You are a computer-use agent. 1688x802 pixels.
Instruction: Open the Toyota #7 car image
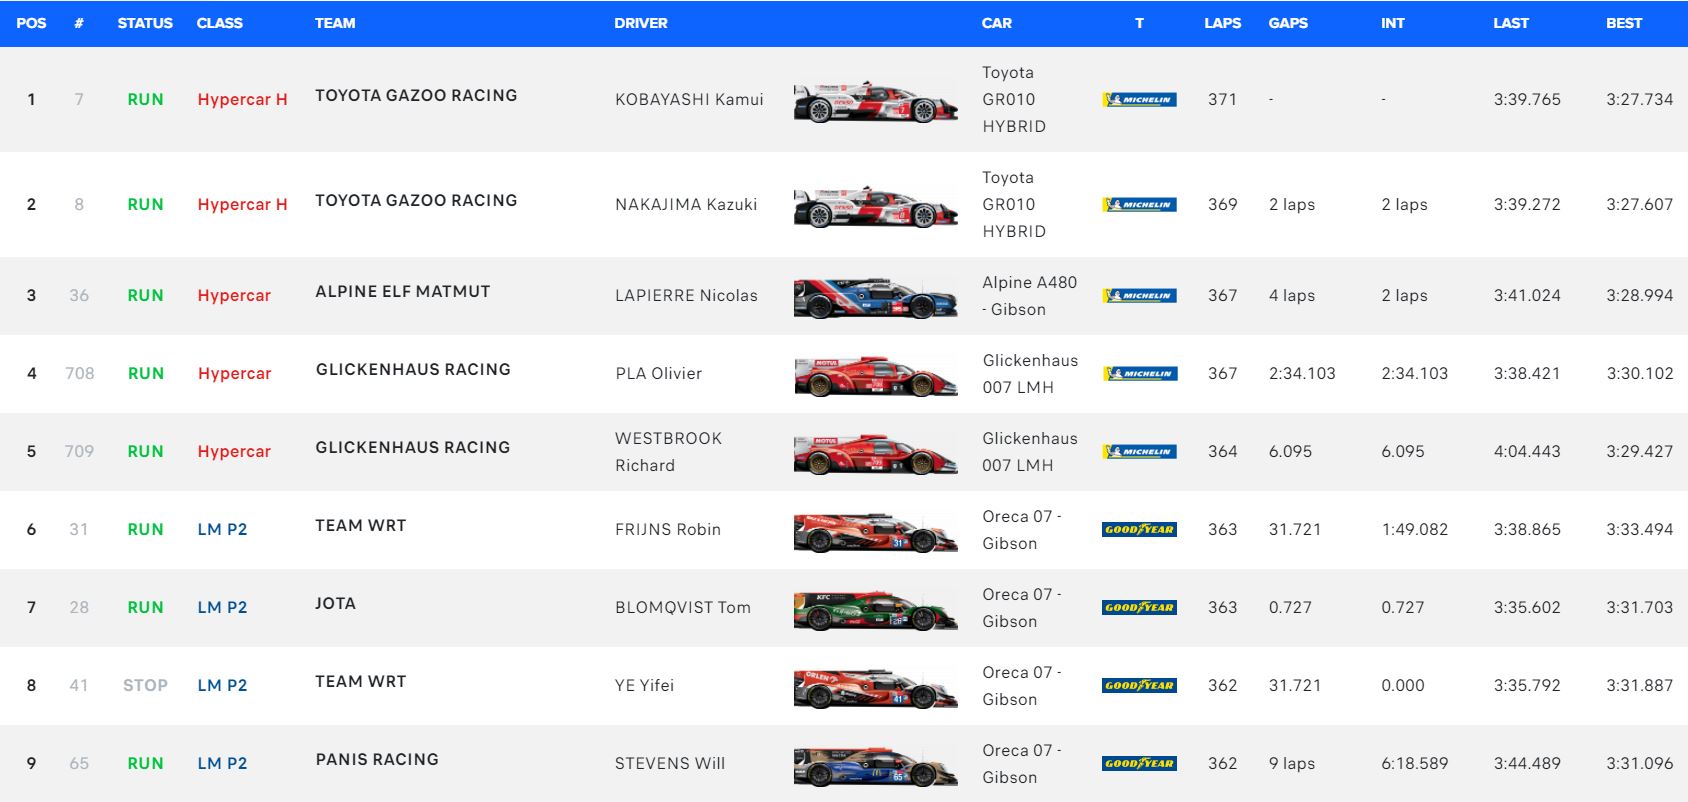click(875, 102)
